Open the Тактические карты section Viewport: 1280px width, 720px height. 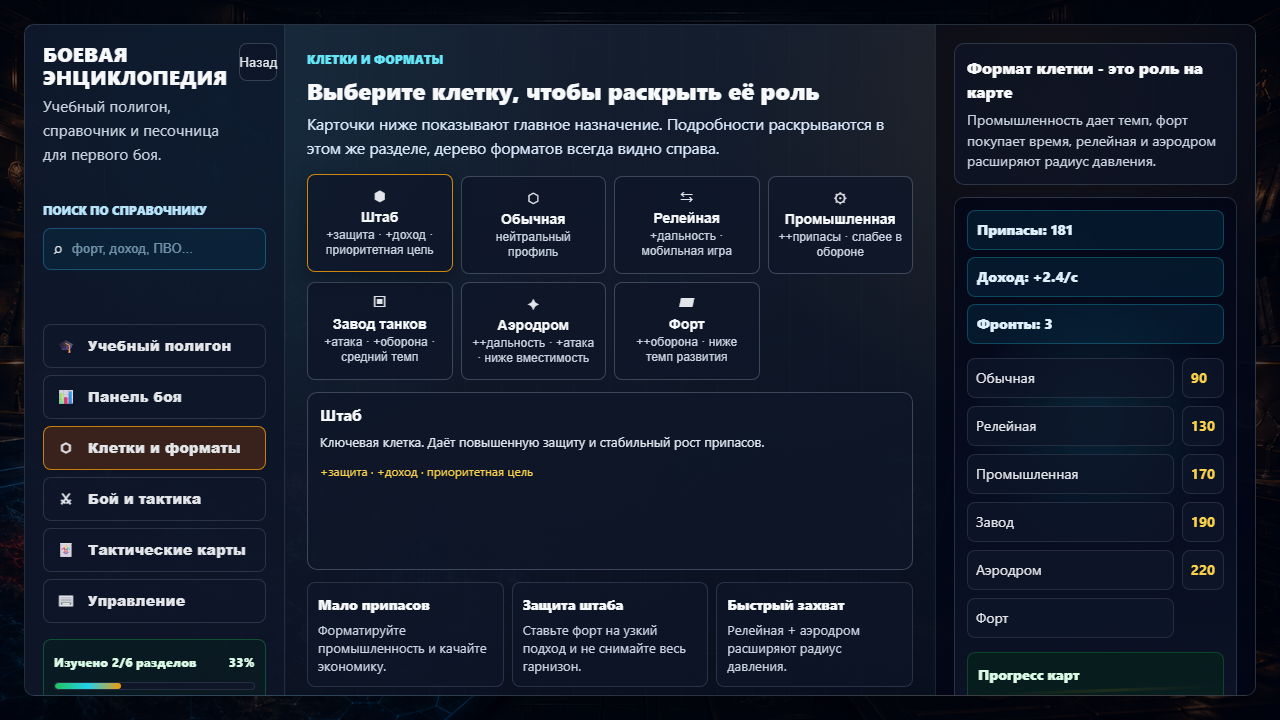tap(154, 550)
